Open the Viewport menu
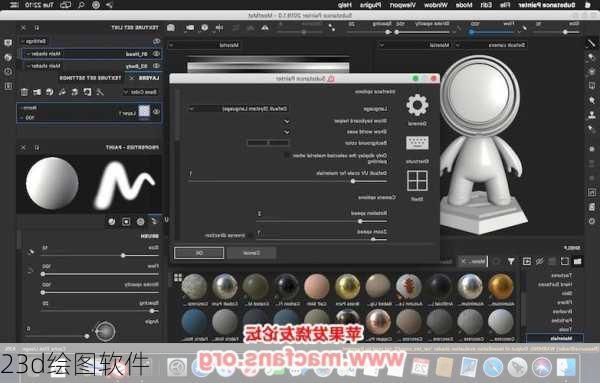Screen dimensions: 600x383 coord(403,5)
